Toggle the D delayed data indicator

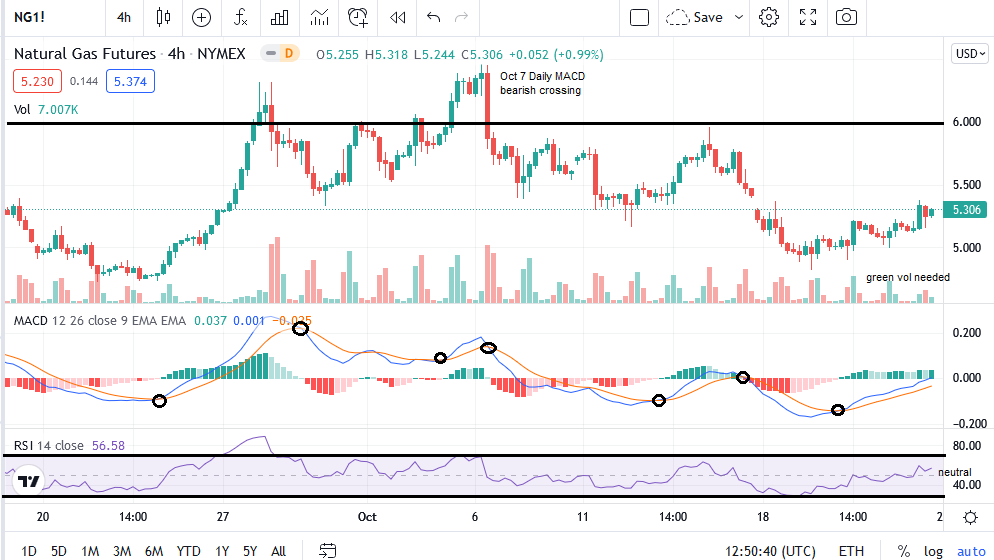pos(289,53)
